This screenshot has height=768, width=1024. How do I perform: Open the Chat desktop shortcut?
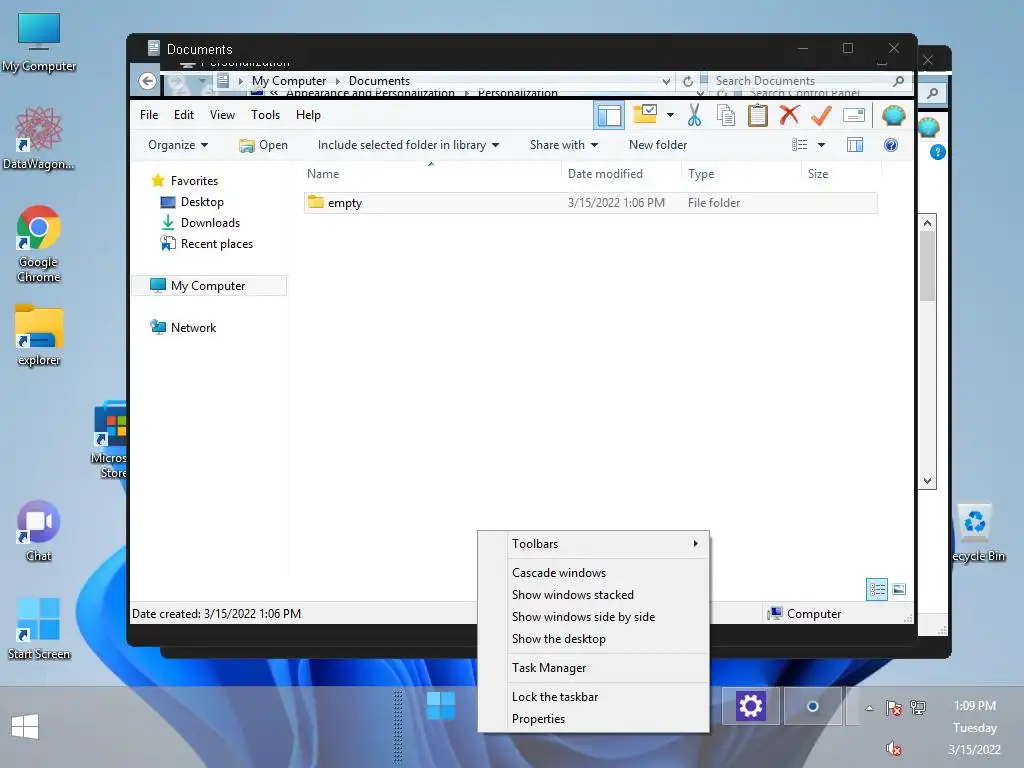click(x=39, y=531)
